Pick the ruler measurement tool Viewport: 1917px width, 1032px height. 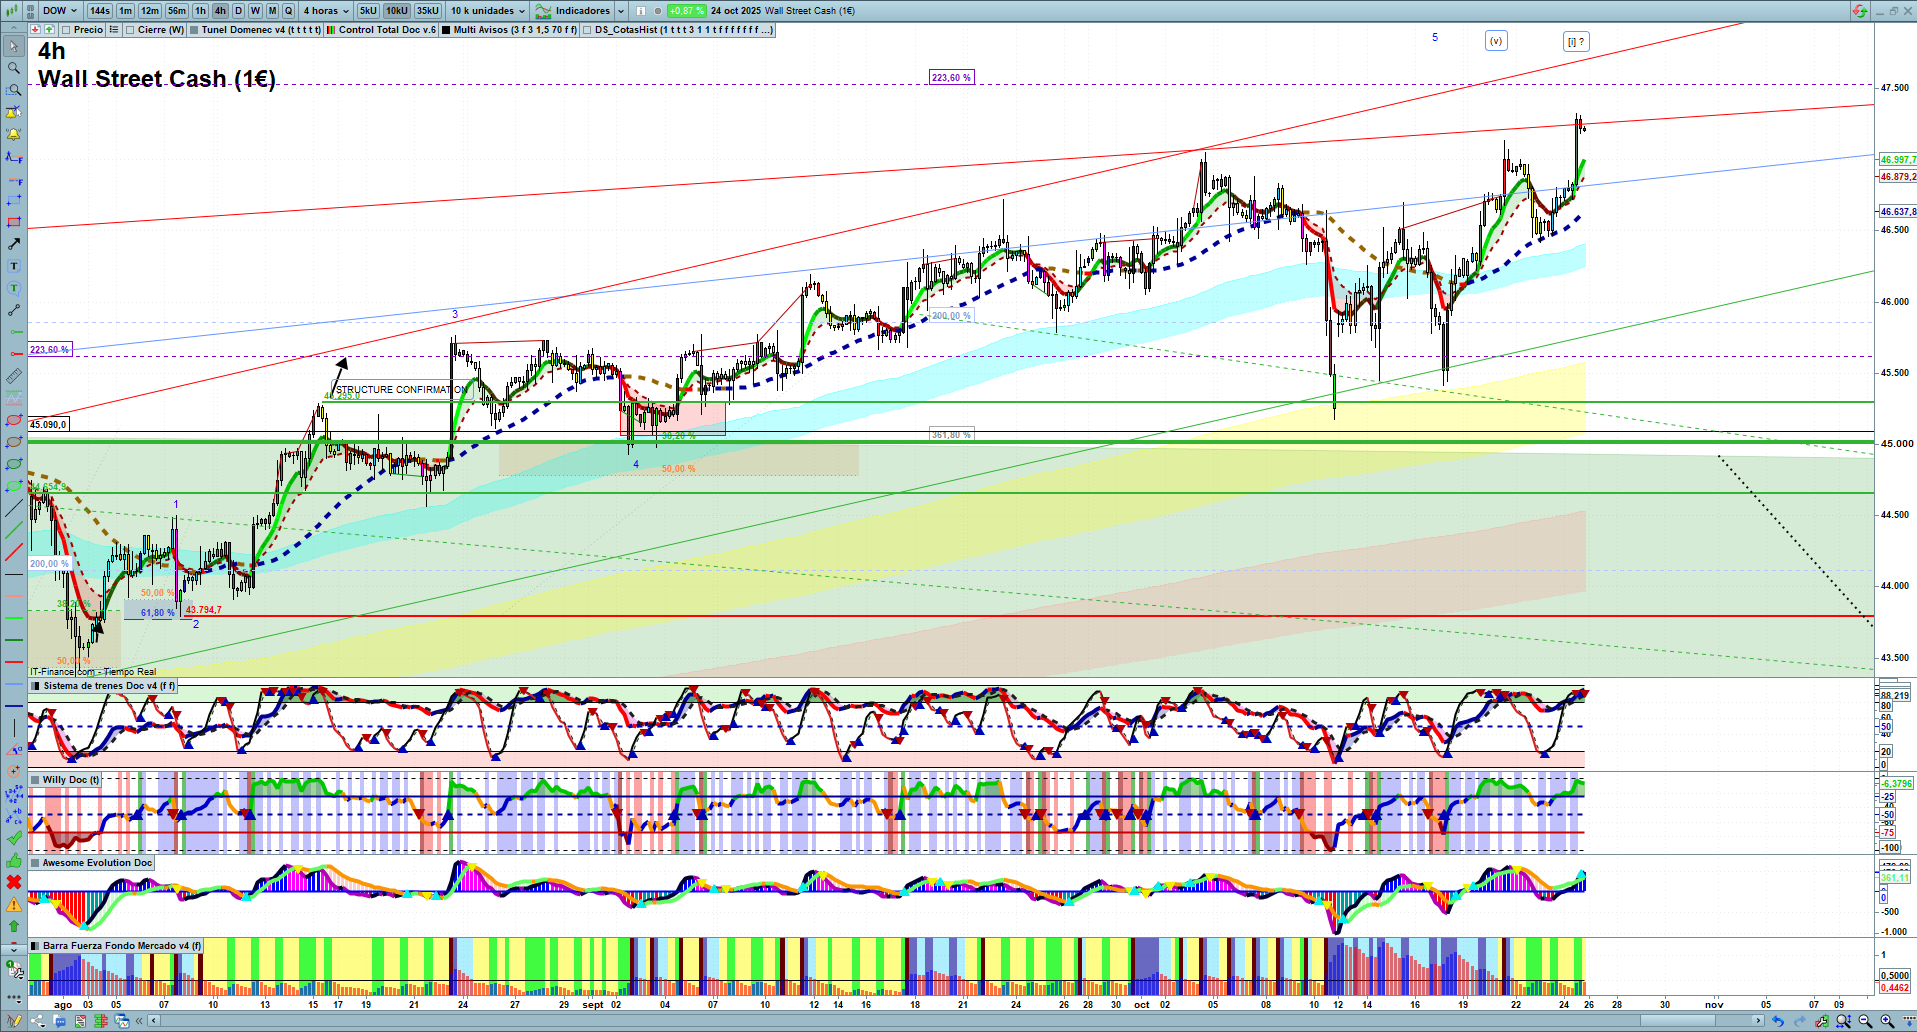(14, 376)
